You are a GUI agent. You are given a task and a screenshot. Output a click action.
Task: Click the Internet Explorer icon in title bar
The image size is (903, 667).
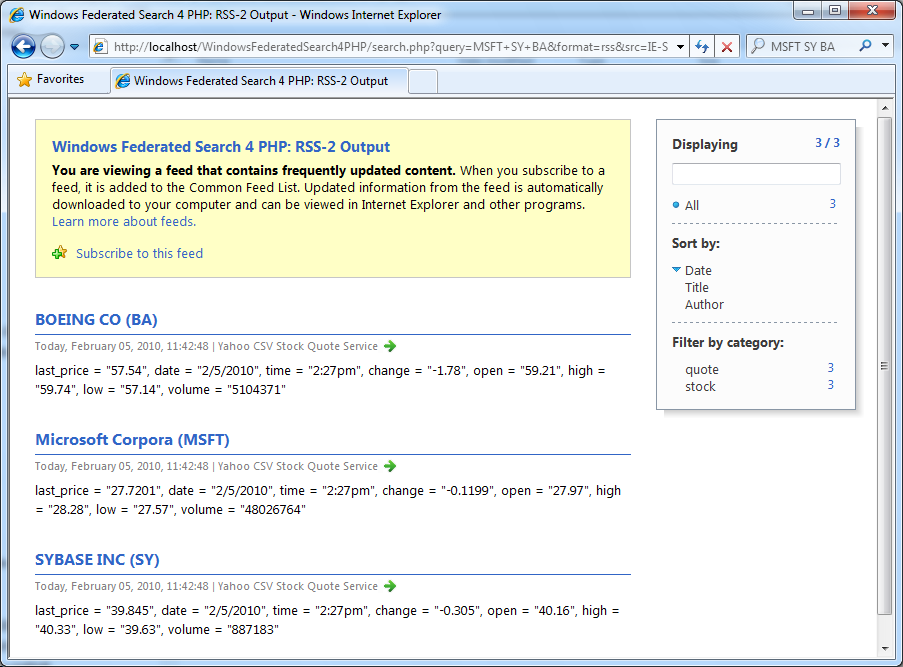[x=17, y=14]
